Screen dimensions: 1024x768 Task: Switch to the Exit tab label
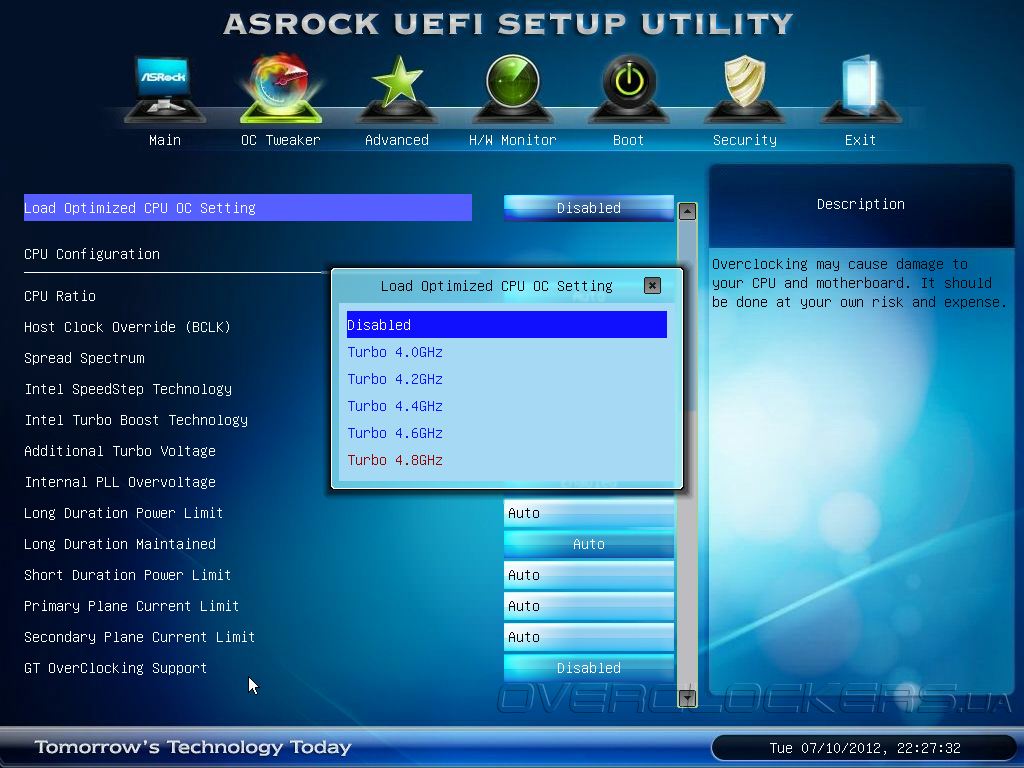coord(860,140)
